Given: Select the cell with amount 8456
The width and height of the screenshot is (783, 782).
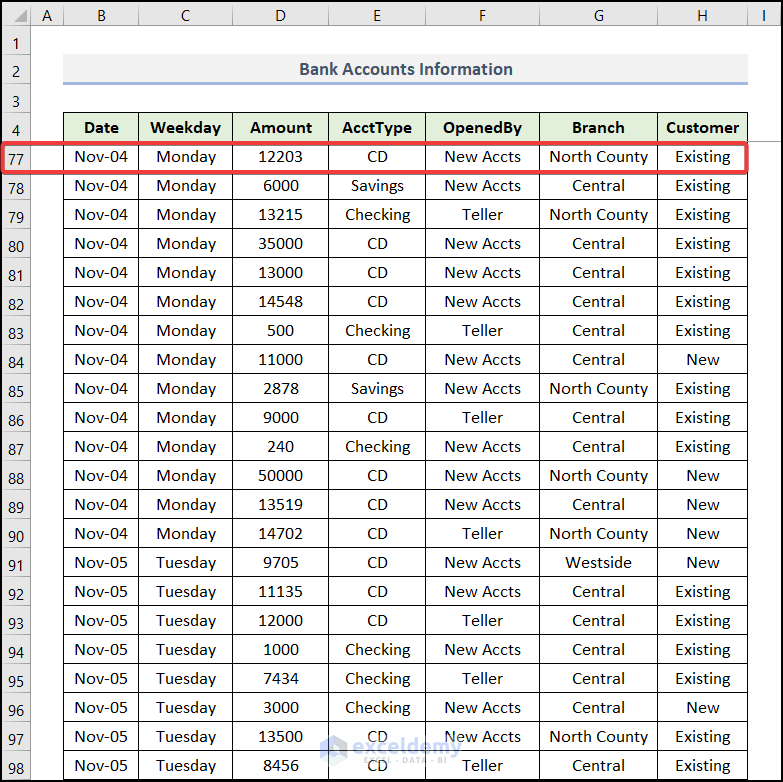Looking at the screenshot, I should click(x=281, y=765).
